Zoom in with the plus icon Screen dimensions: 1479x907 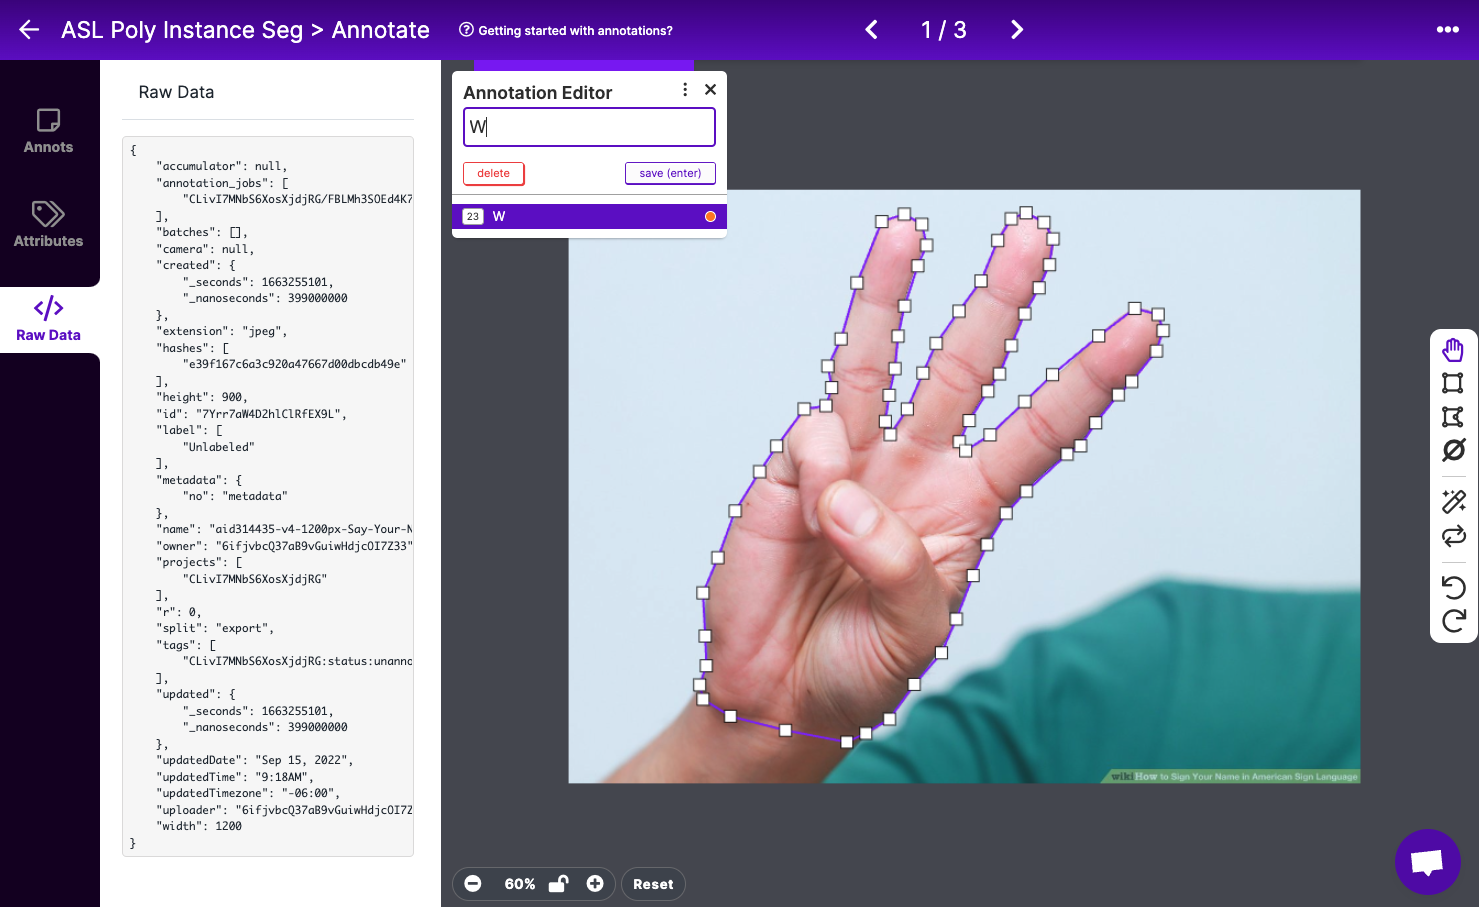pos(595,884)
